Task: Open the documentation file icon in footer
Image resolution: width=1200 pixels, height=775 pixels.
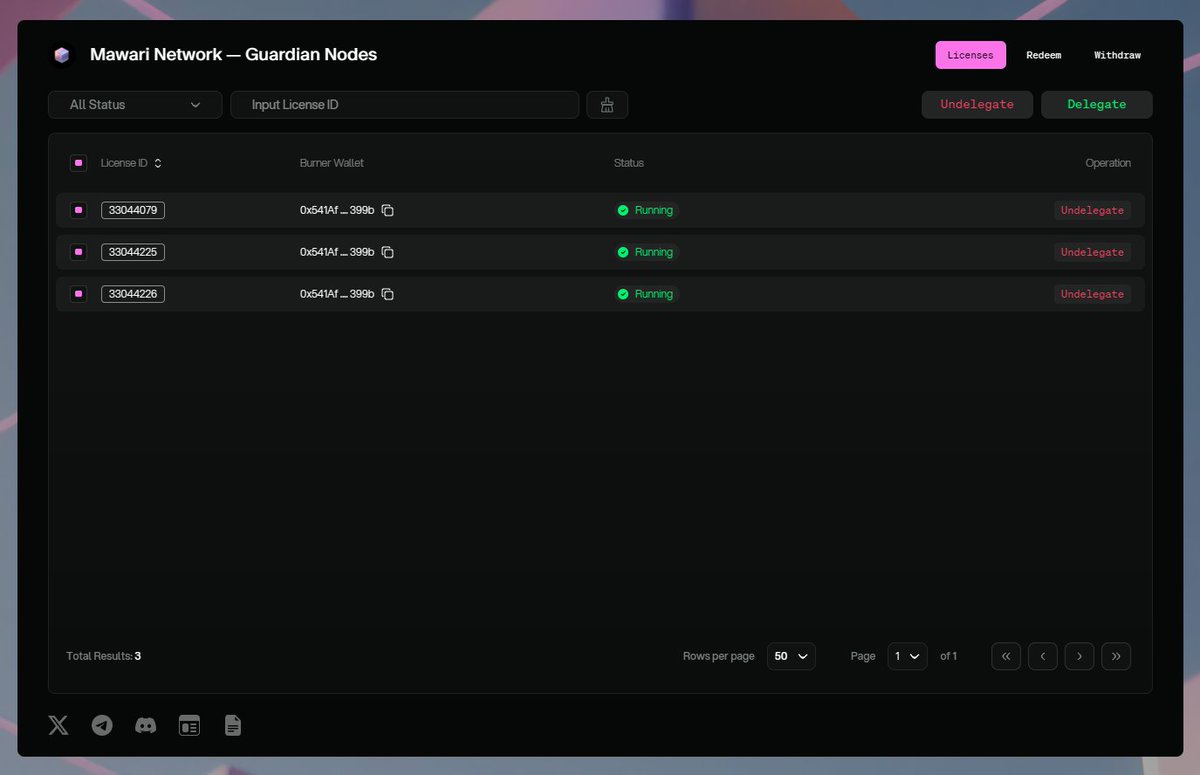Action: 233,726
